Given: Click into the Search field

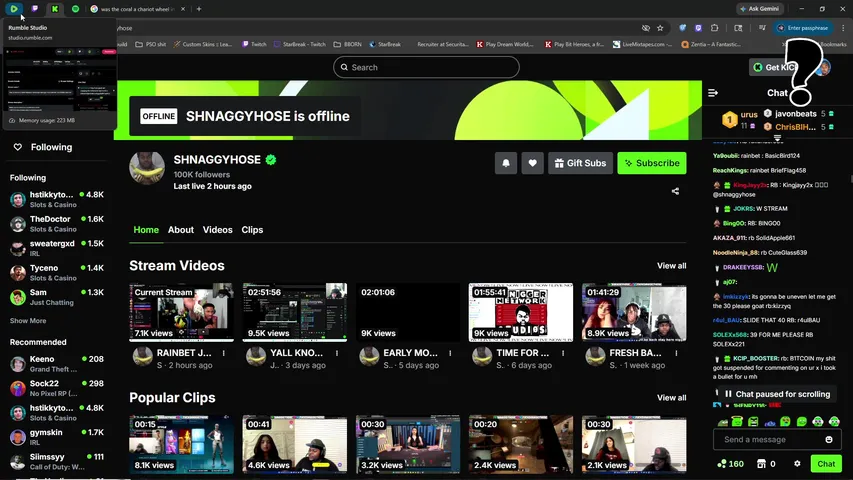Looking at the screenshot, I should coord(426,67).
